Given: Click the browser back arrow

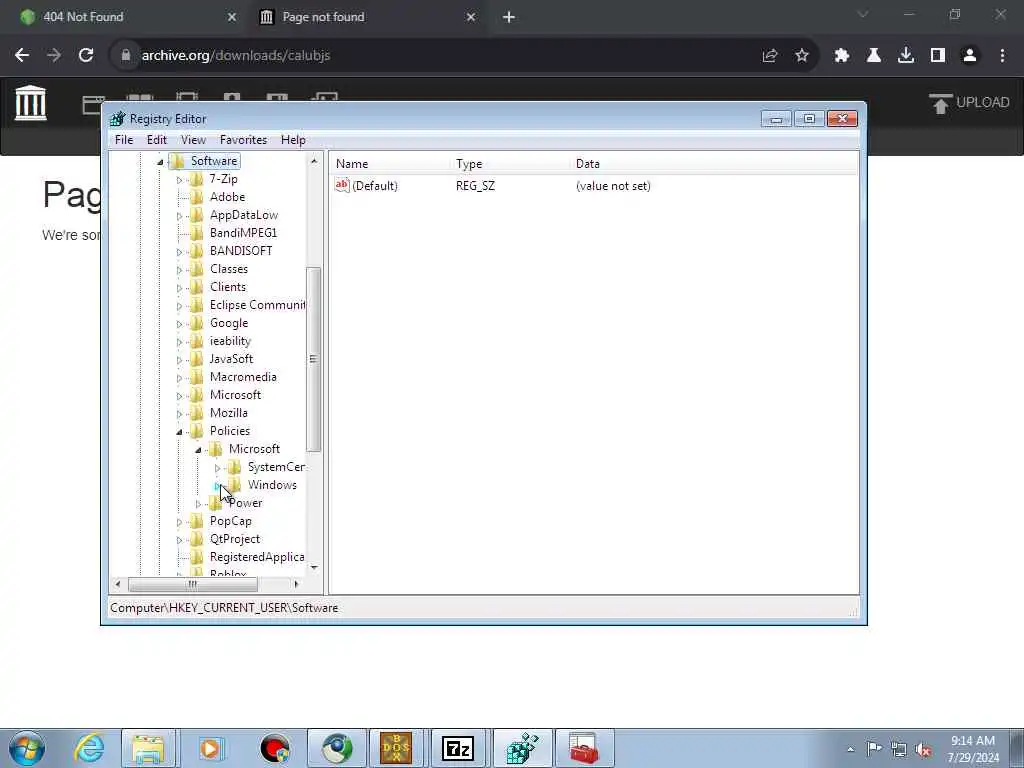Looking at the screenshot, I should (22, 56).
